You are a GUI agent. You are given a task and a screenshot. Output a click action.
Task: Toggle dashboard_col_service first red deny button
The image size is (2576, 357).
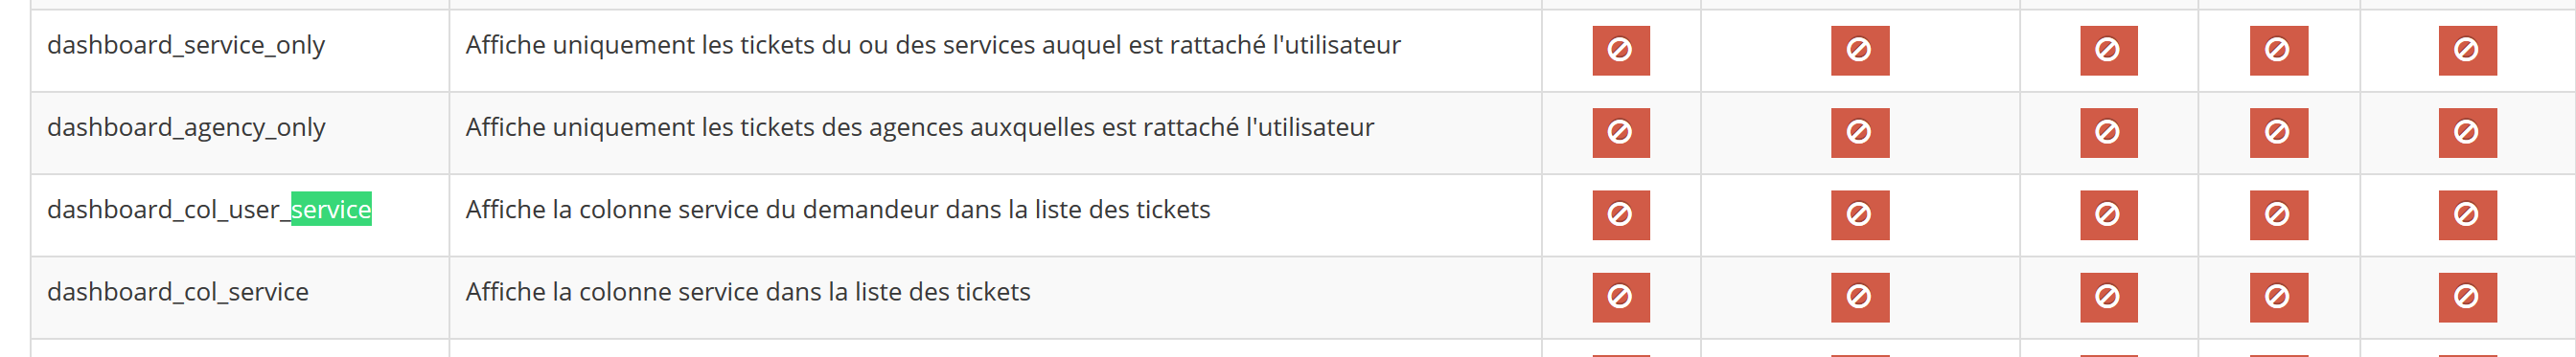pos(1620,297)
